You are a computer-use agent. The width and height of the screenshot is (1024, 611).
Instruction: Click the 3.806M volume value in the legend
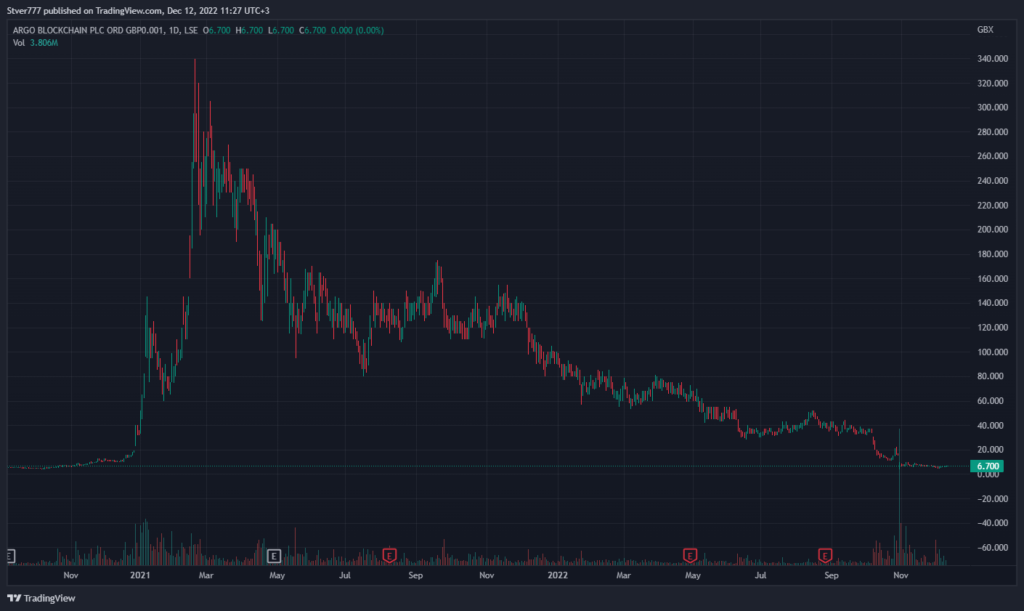point(43,43)
